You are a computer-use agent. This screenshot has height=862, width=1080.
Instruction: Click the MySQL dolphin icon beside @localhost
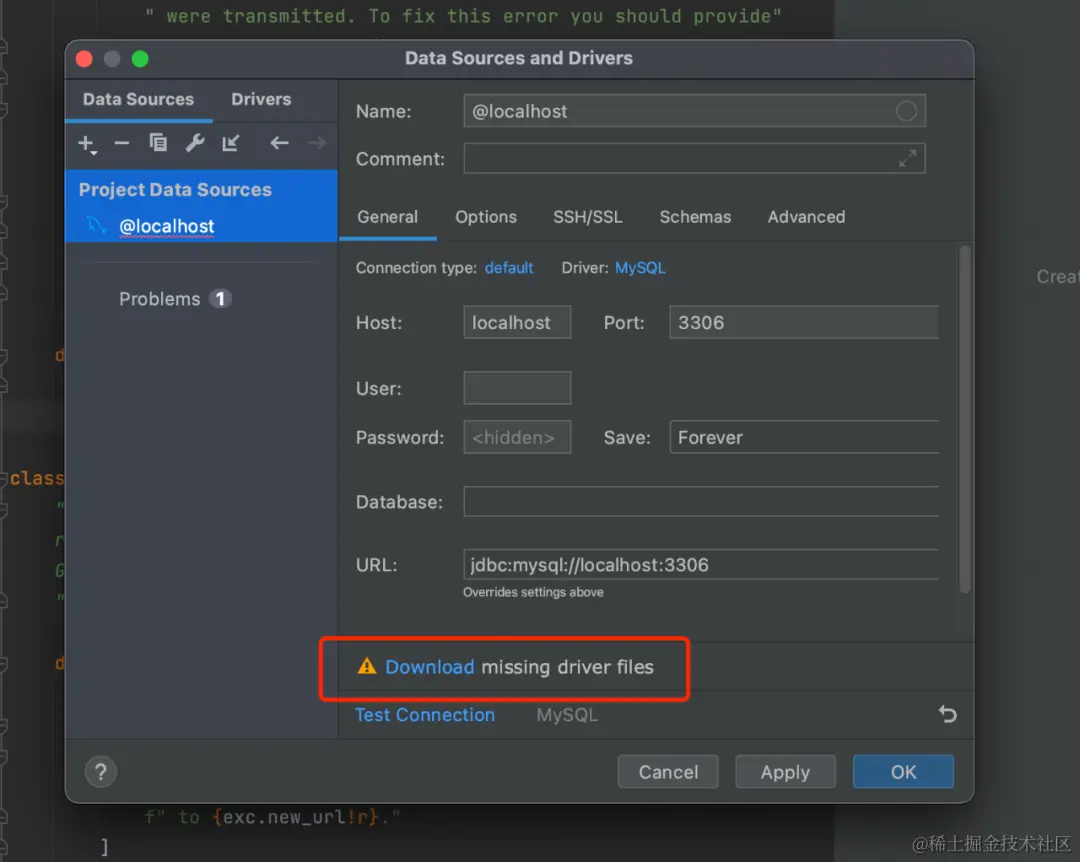[x=96, y=225]
